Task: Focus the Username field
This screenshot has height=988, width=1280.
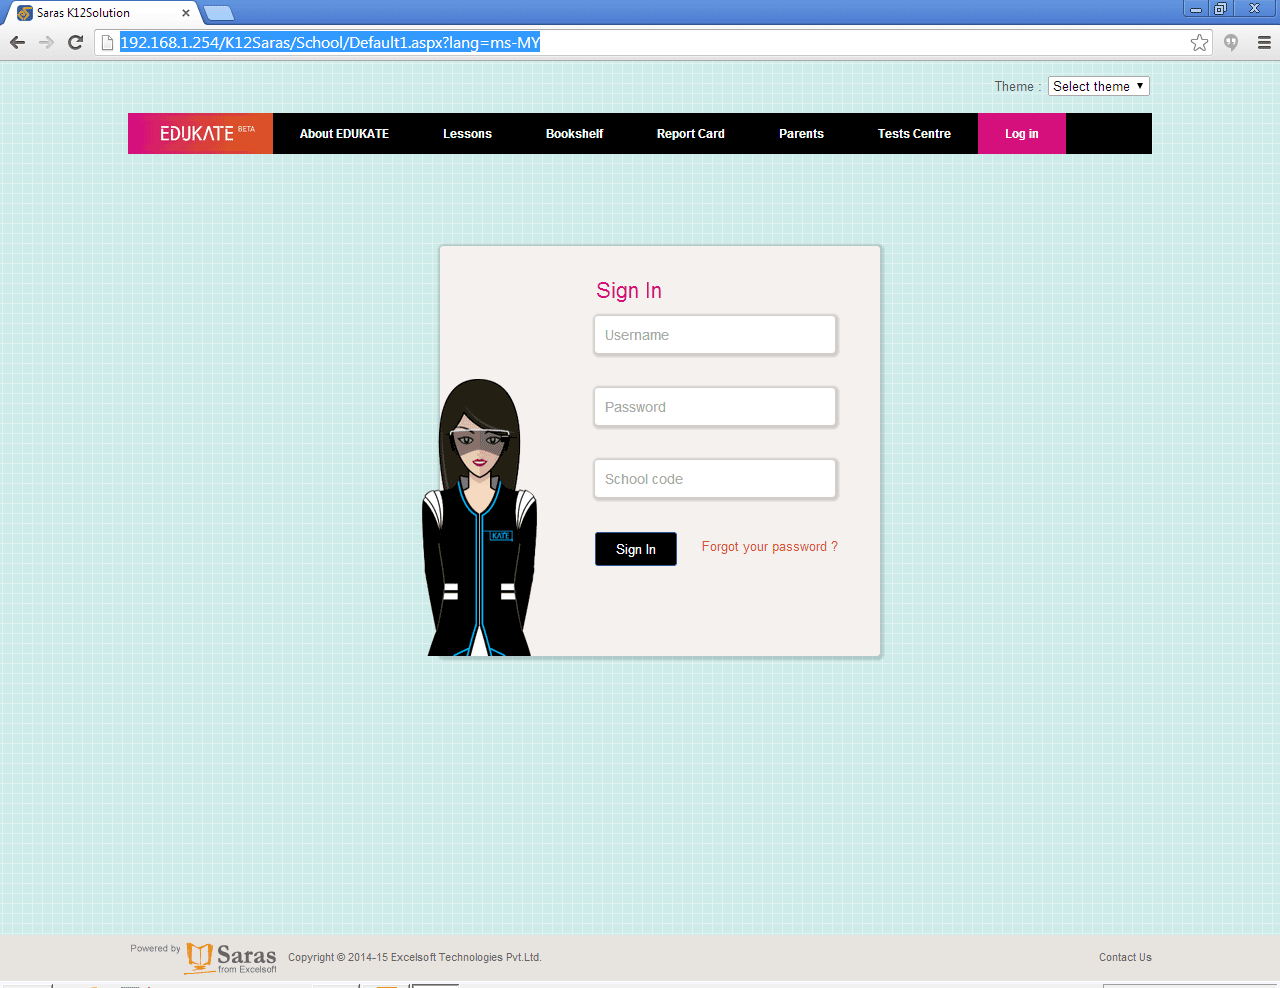Action: click(x=715, y=335)
